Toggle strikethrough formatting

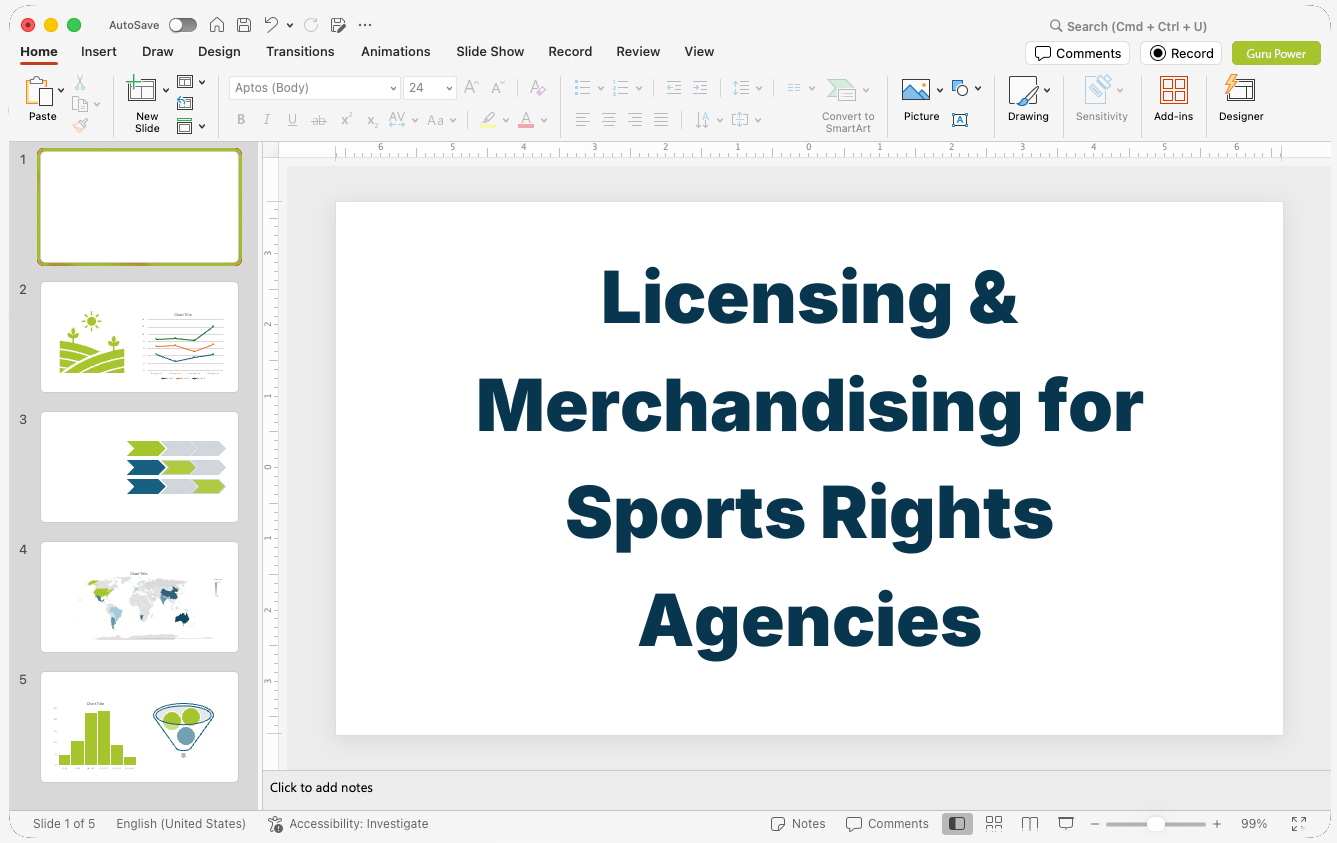(x=319, y=120)
